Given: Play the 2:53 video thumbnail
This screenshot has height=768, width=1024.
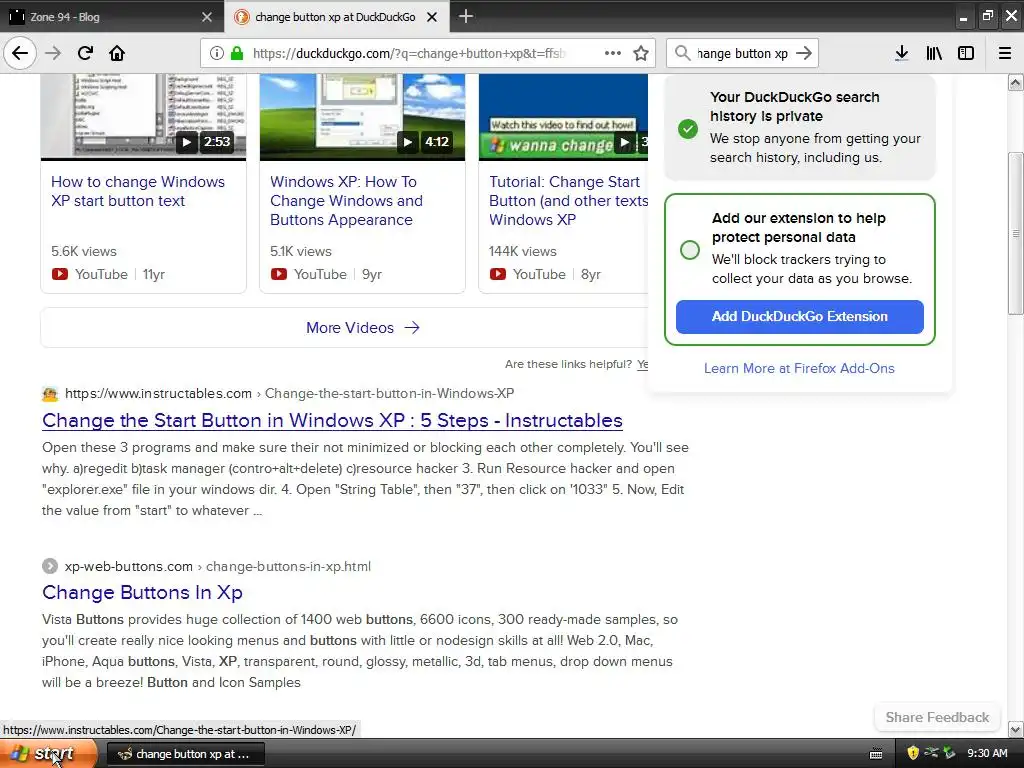Looking at the screenshot, I should [144, 116].
